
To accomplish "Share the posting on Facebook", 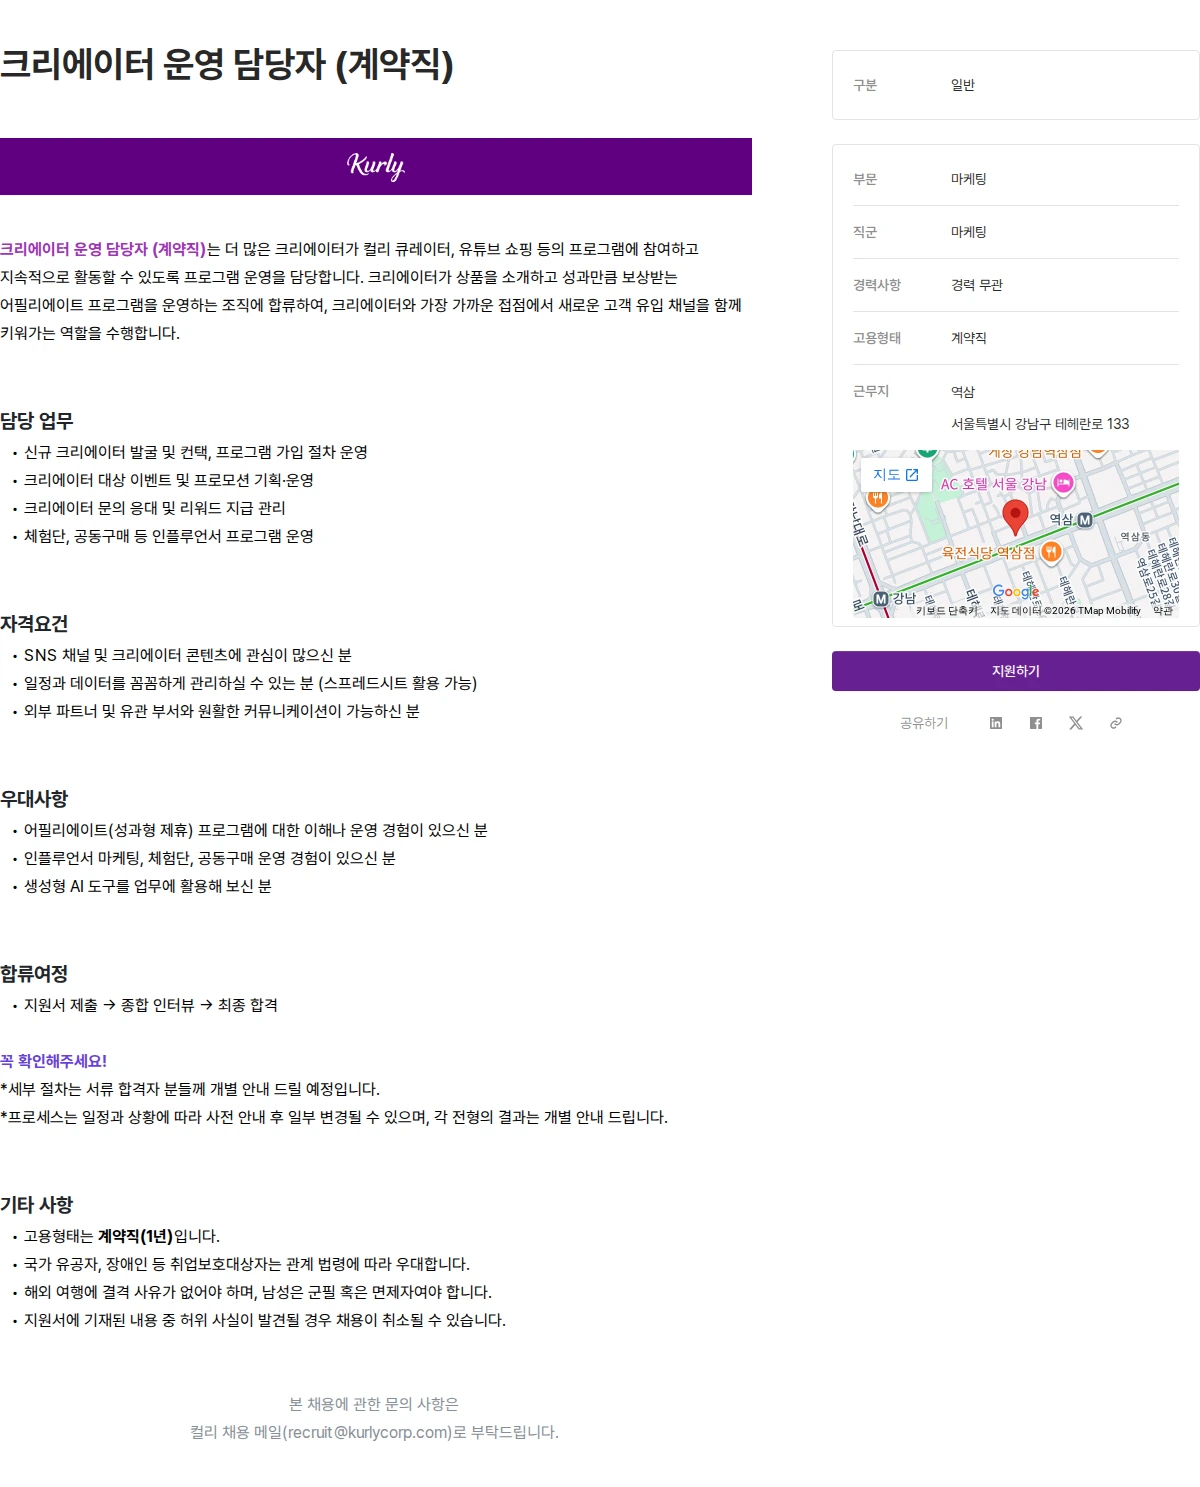I will [x=1035, y=723].
